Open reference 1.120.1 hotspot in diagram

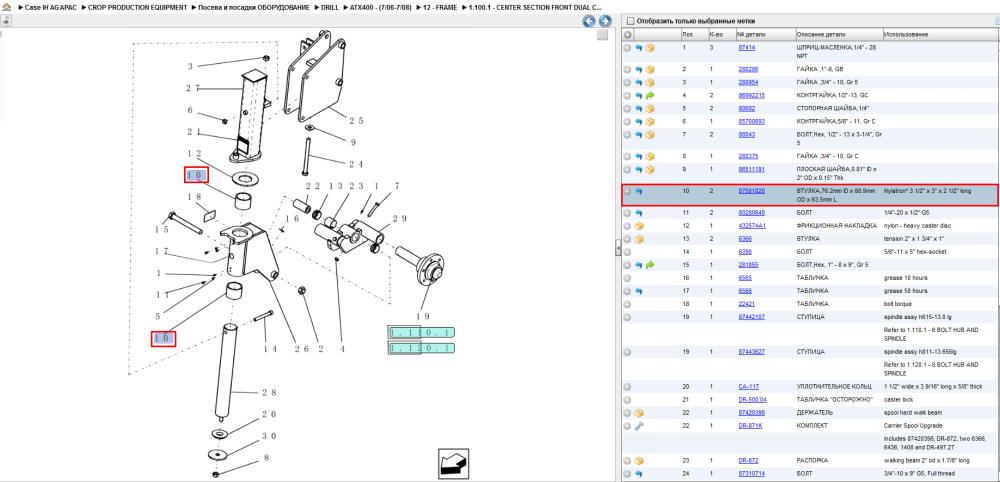coord(422,347)
